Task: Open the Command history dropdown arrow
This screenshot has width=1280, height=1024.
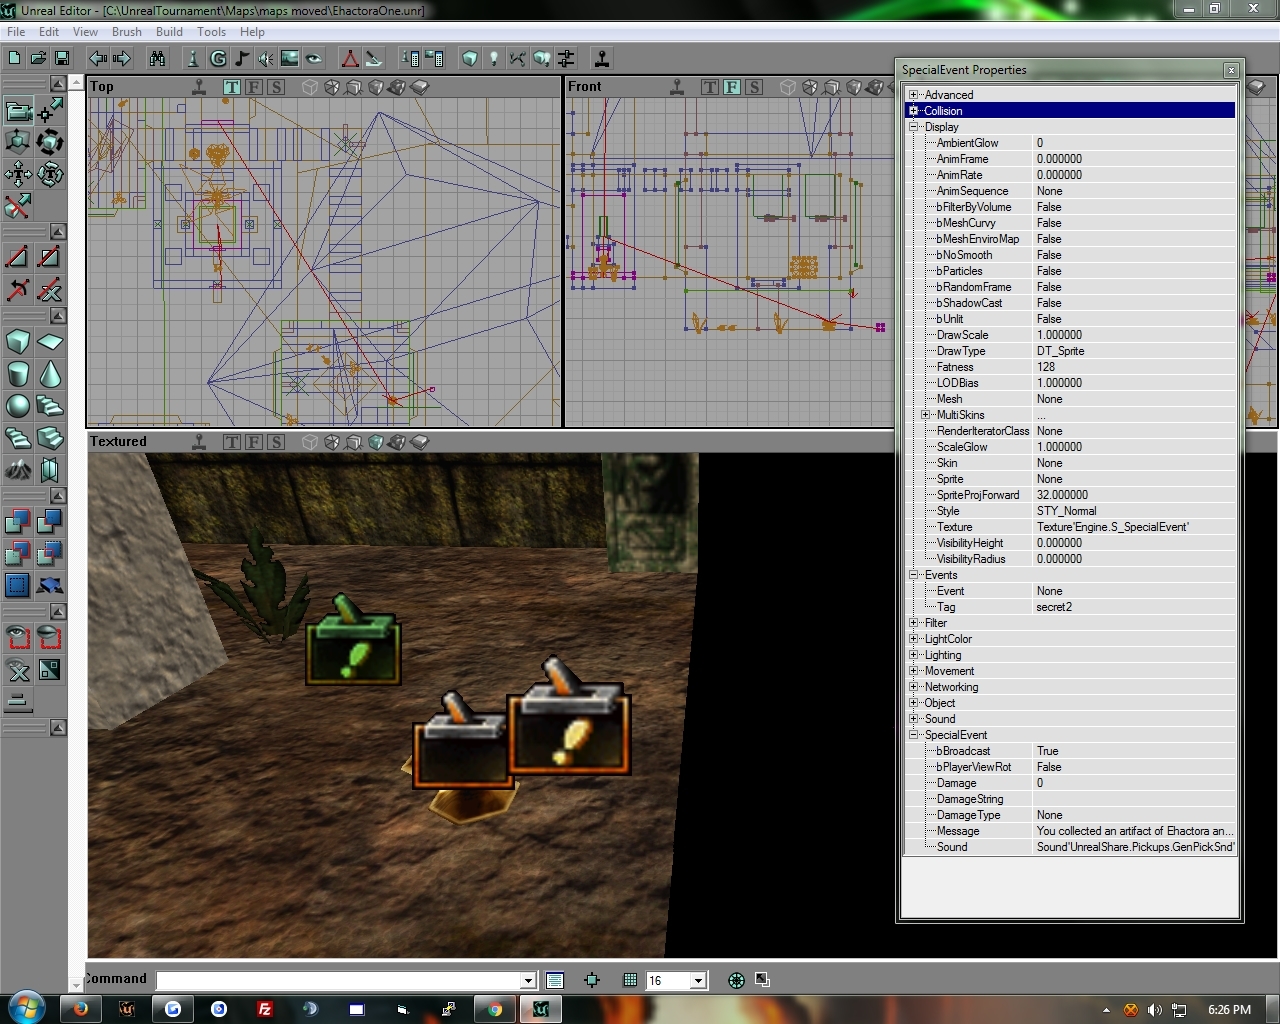Action: (x=528, y=980)
